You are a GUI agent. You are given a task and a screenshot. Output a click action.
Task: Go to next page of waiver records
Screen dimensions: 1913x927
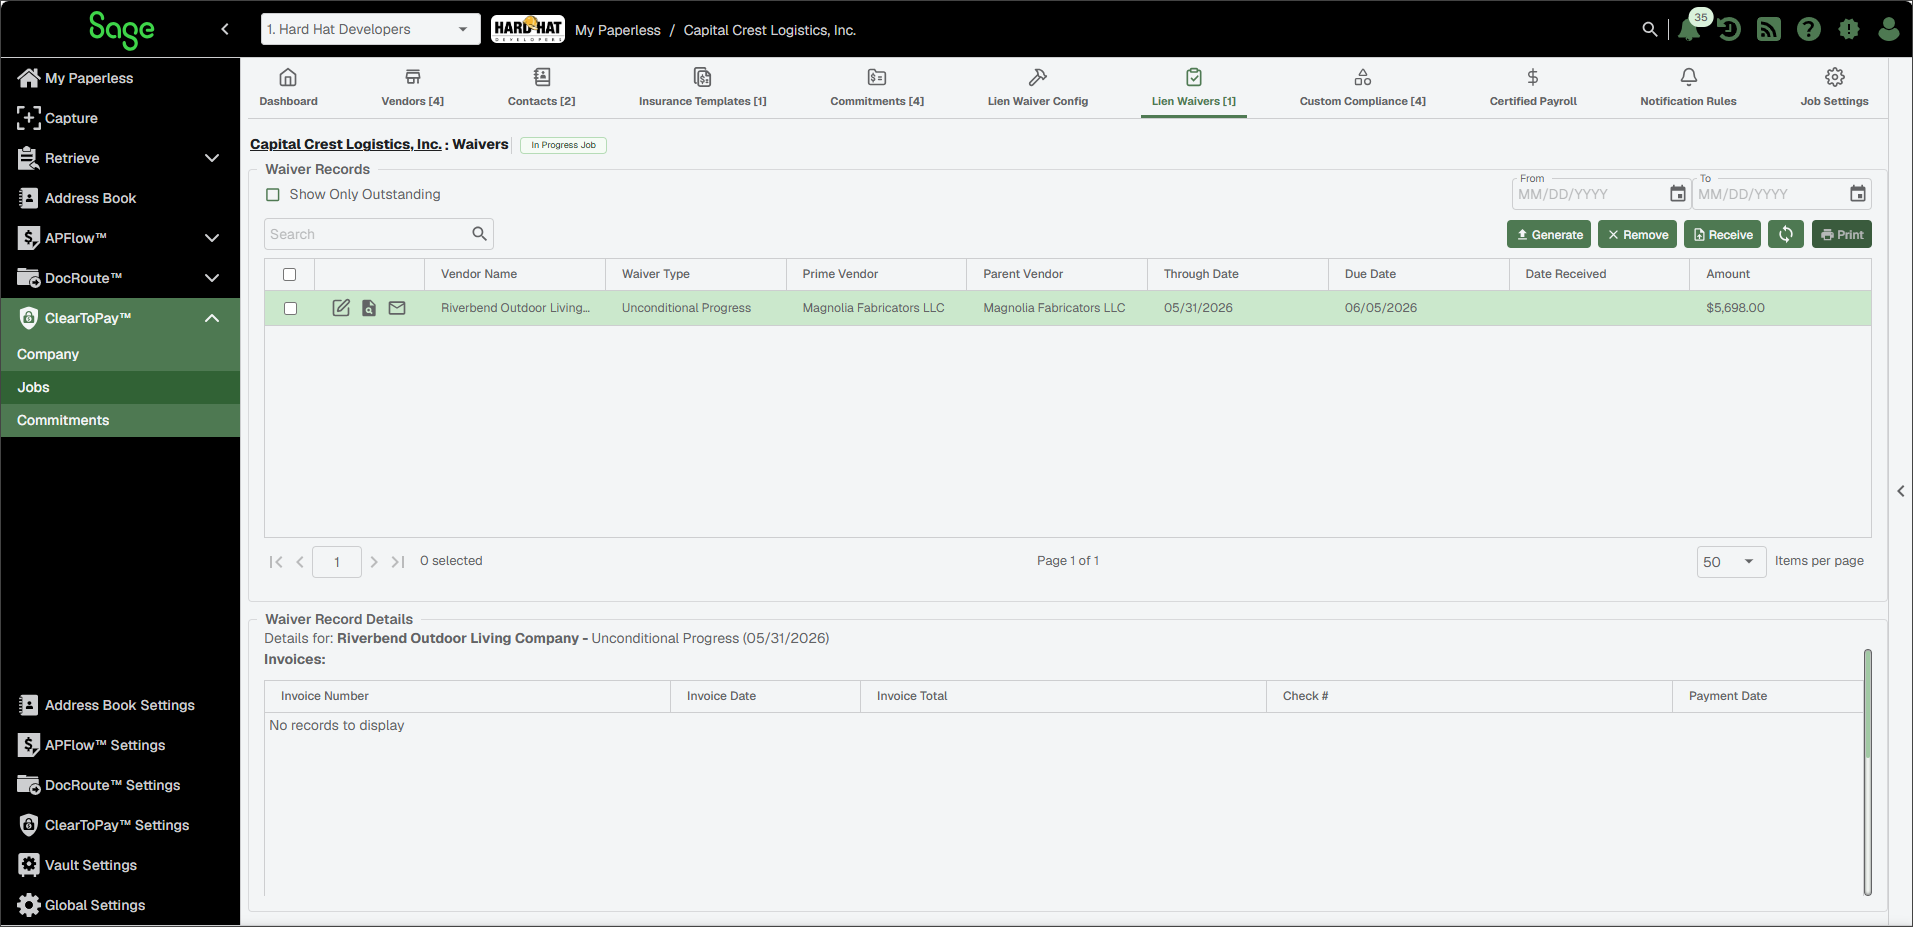[x=374, y=562]
